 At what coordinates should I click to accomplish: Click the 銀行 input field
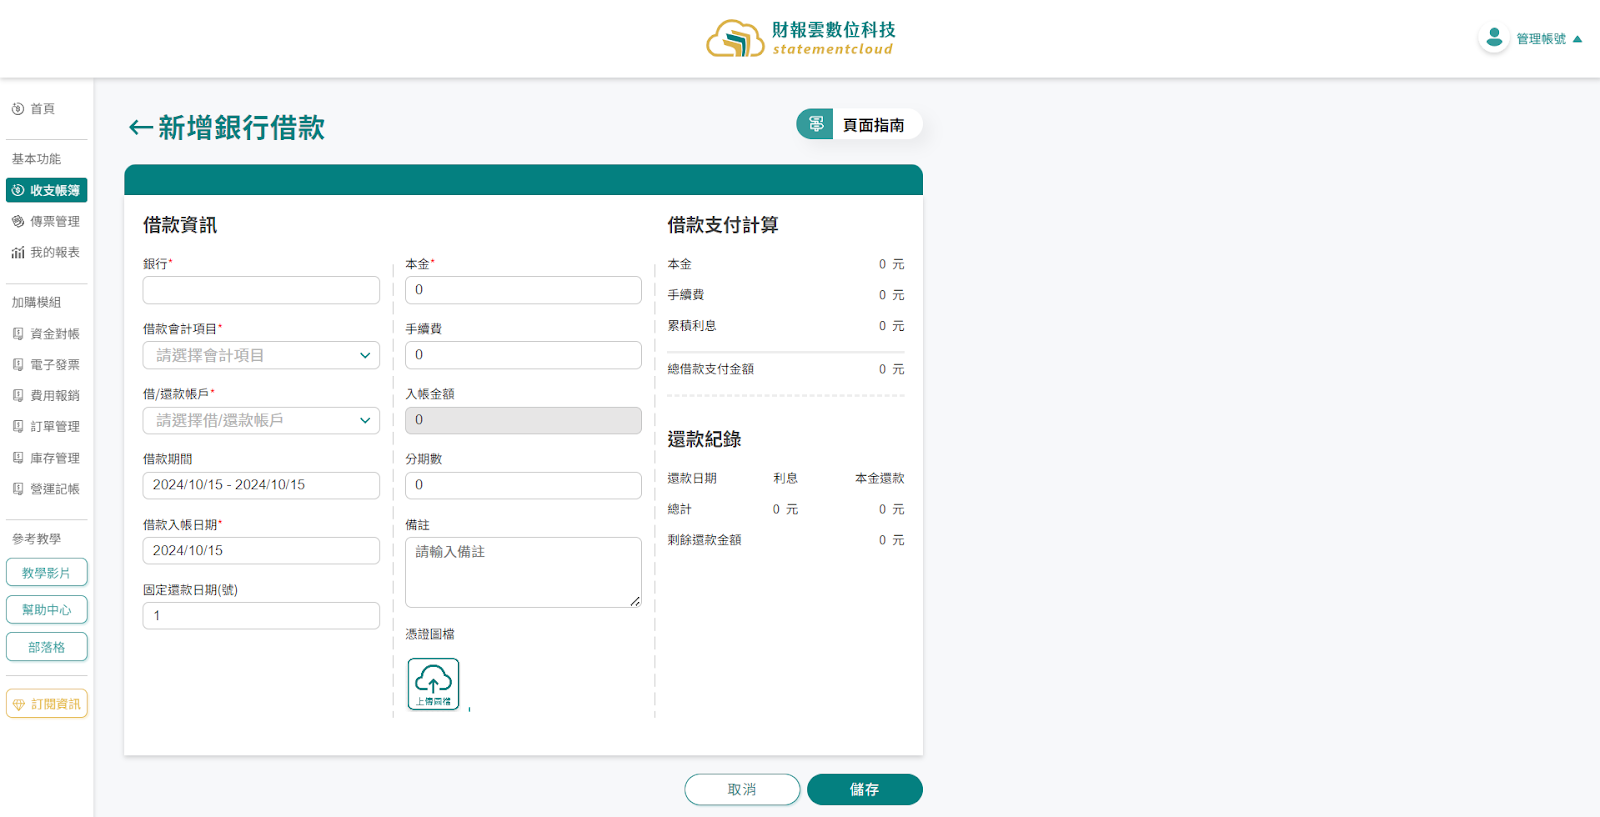[261, 290]
